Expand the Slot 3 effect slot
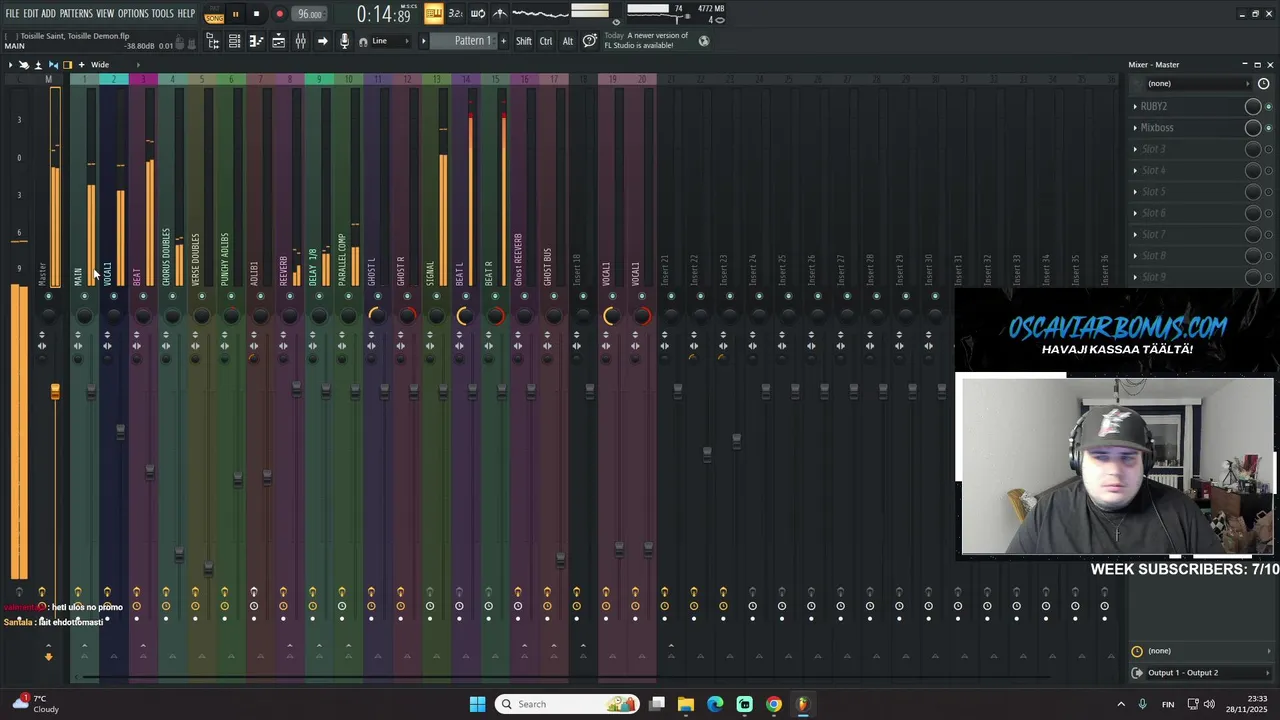 (x=1135, y=149)
